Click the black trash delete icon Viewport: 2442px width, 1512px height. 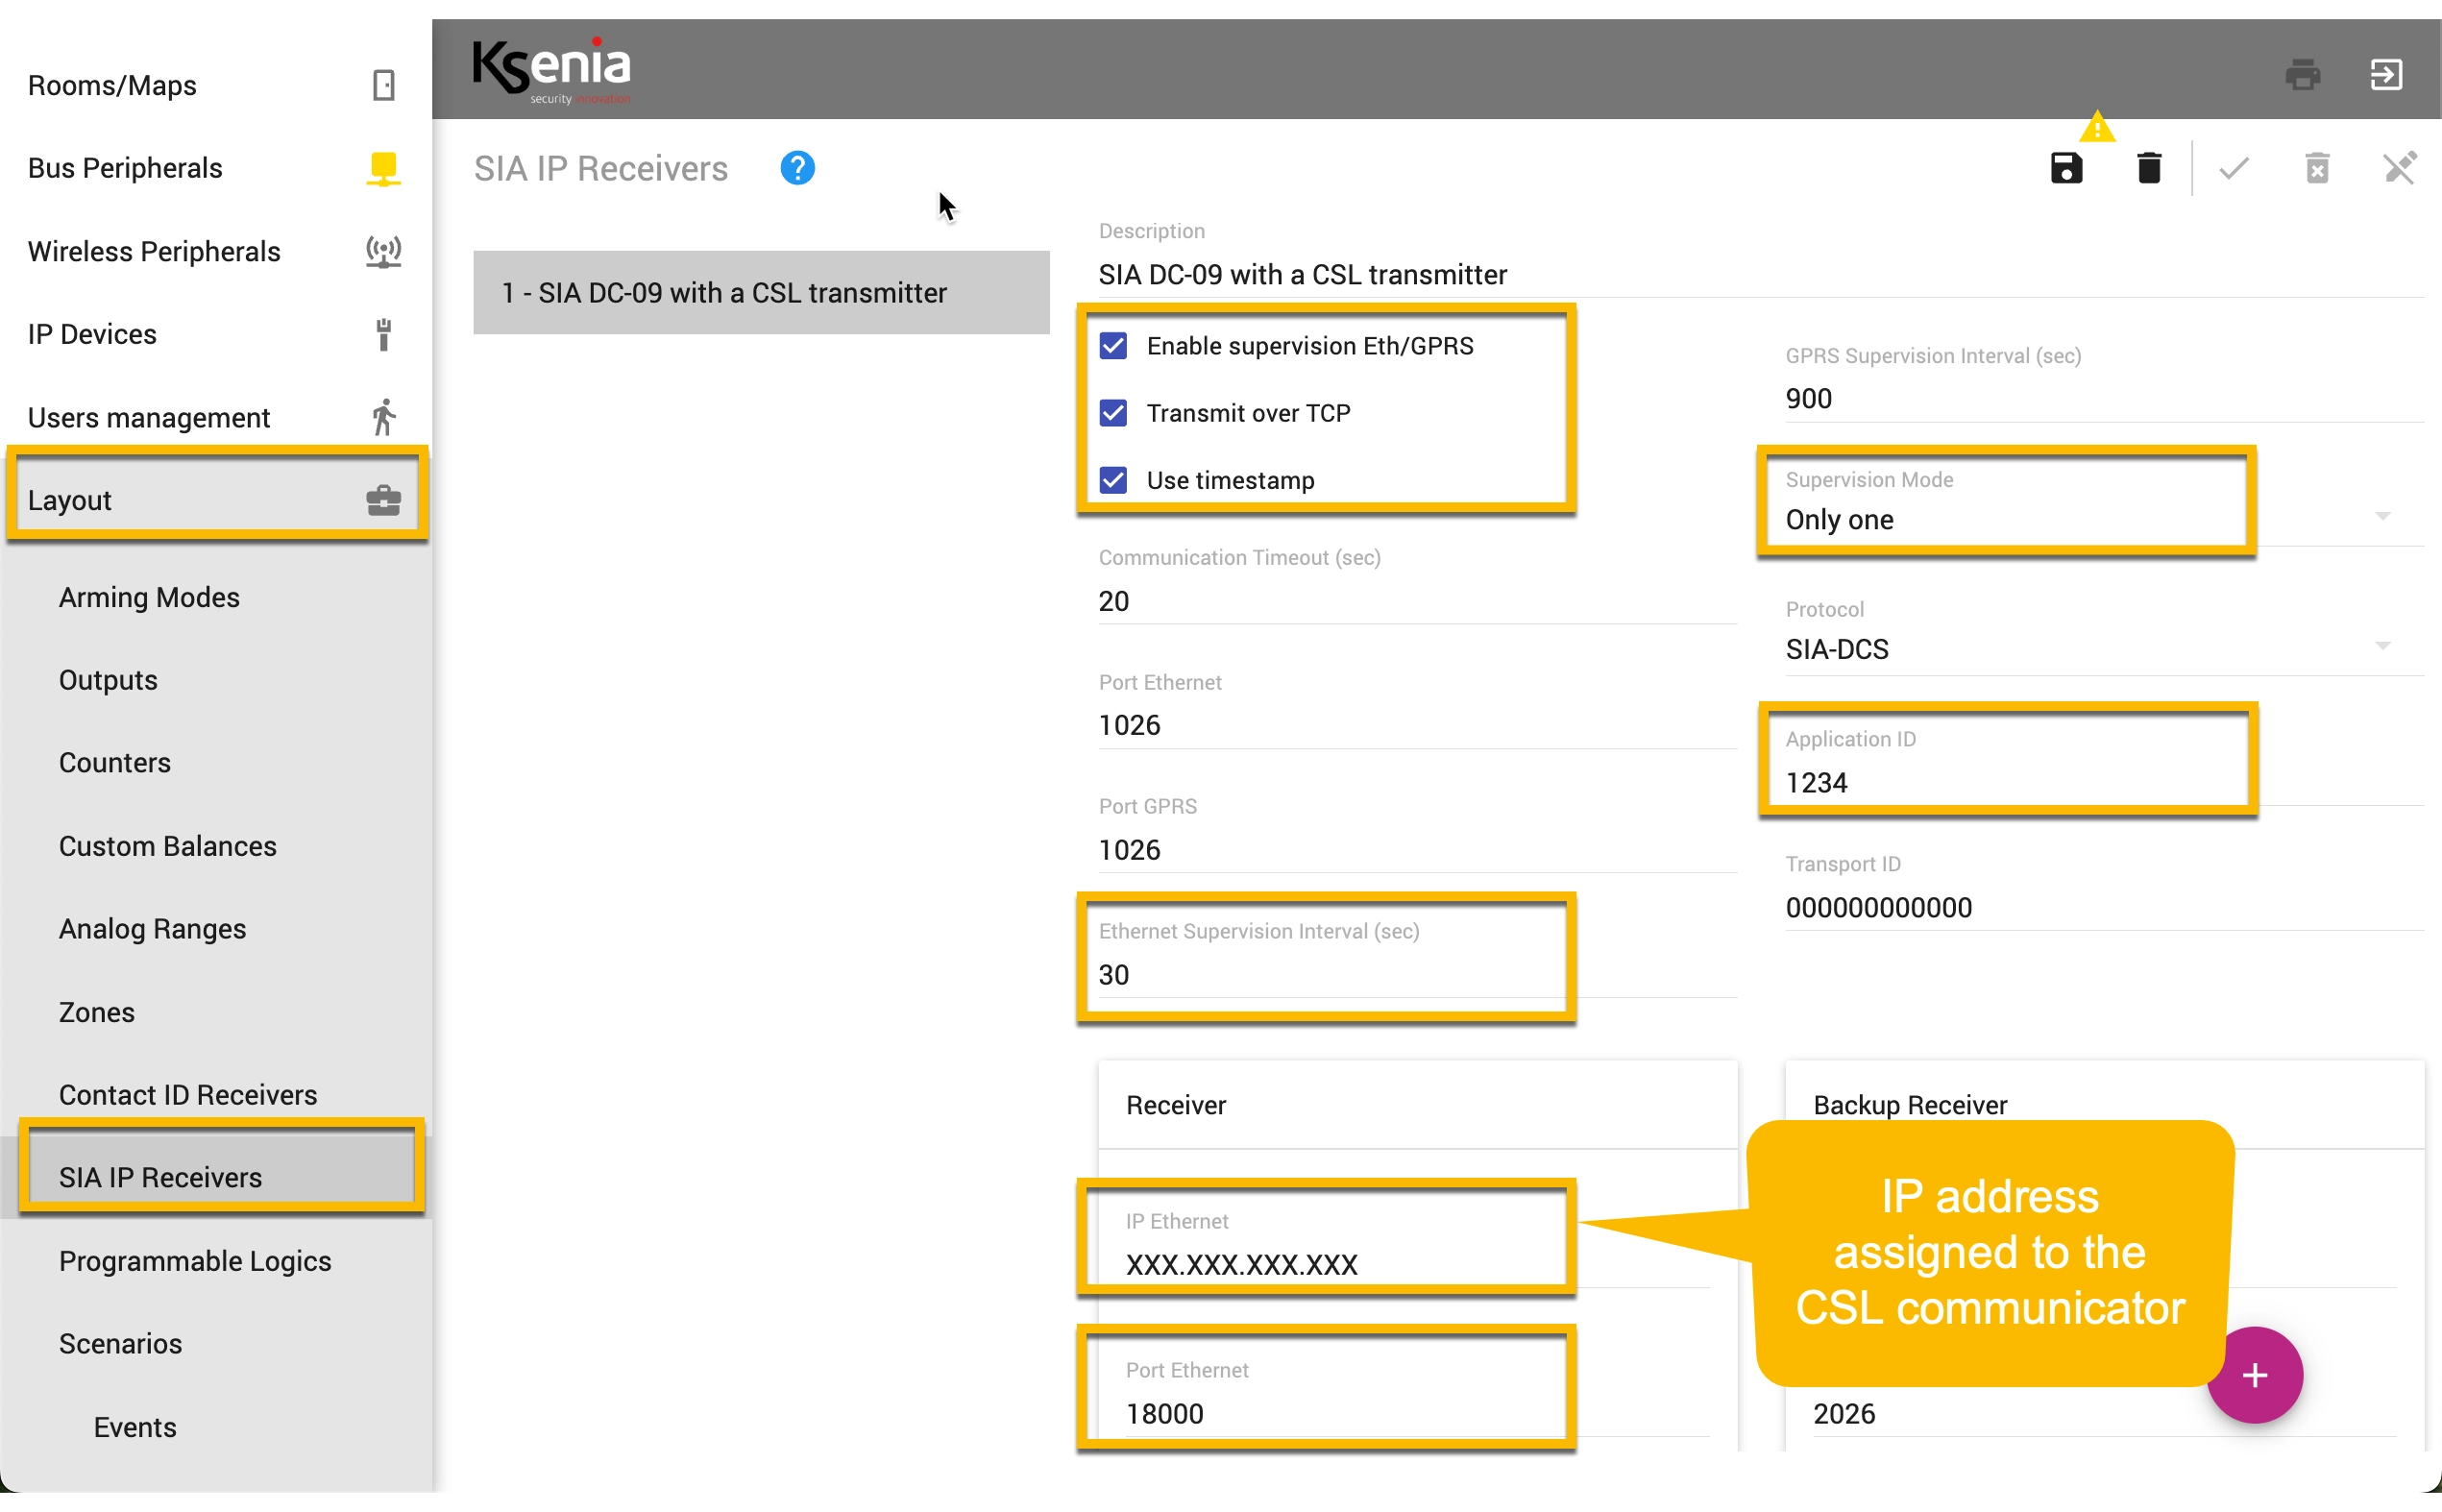point(2149,168)
